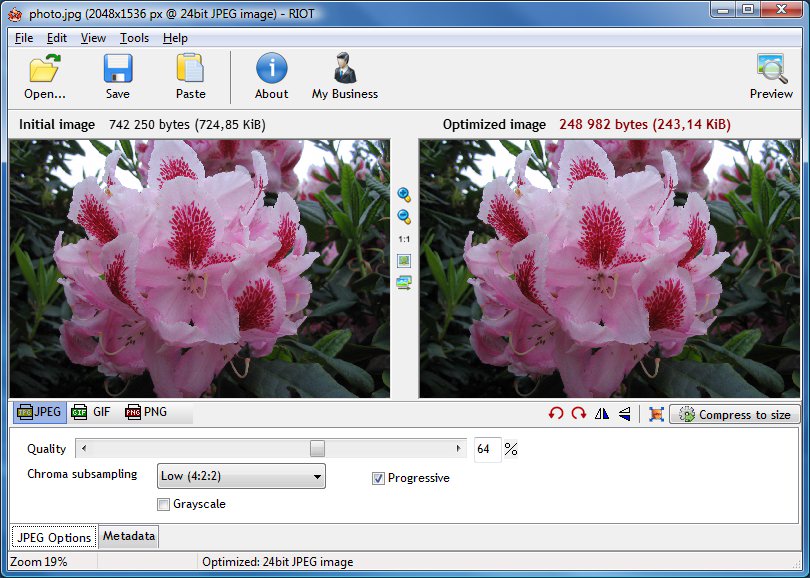Click the optimized size 248 982 bytes text
Screen dimensions: 810x578
pyautogui.click(x=645, y=124)
